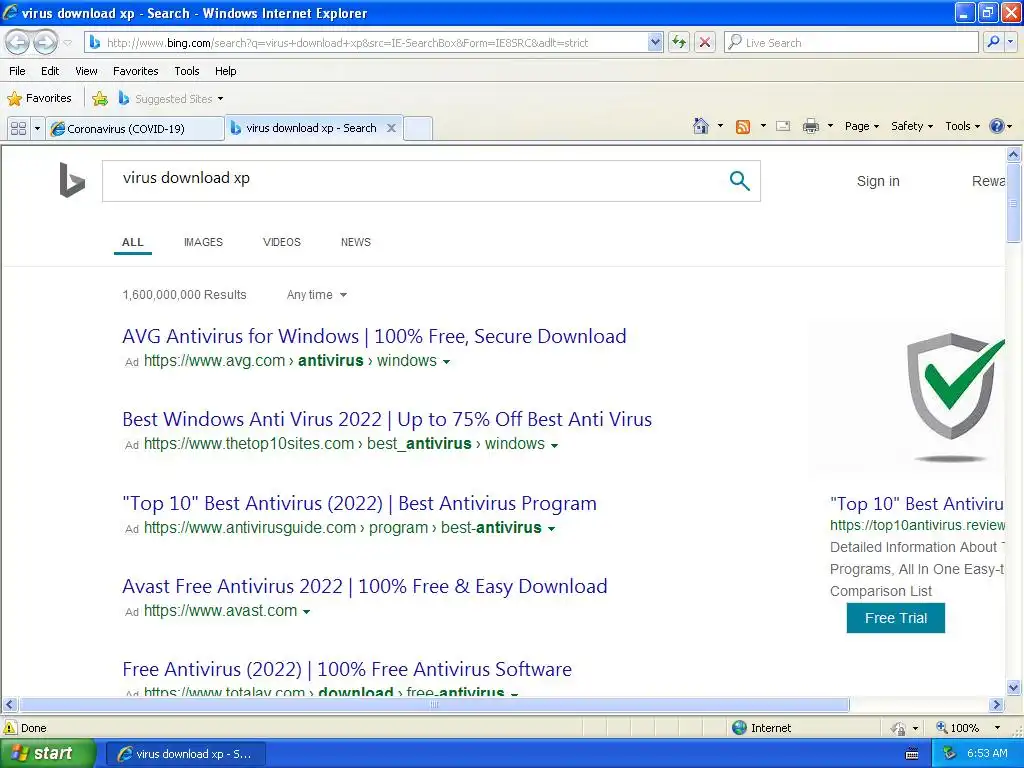The height and width of the screenshot is (768, 1024).
Task: Open the Help menu
Action: coord(225,71)
